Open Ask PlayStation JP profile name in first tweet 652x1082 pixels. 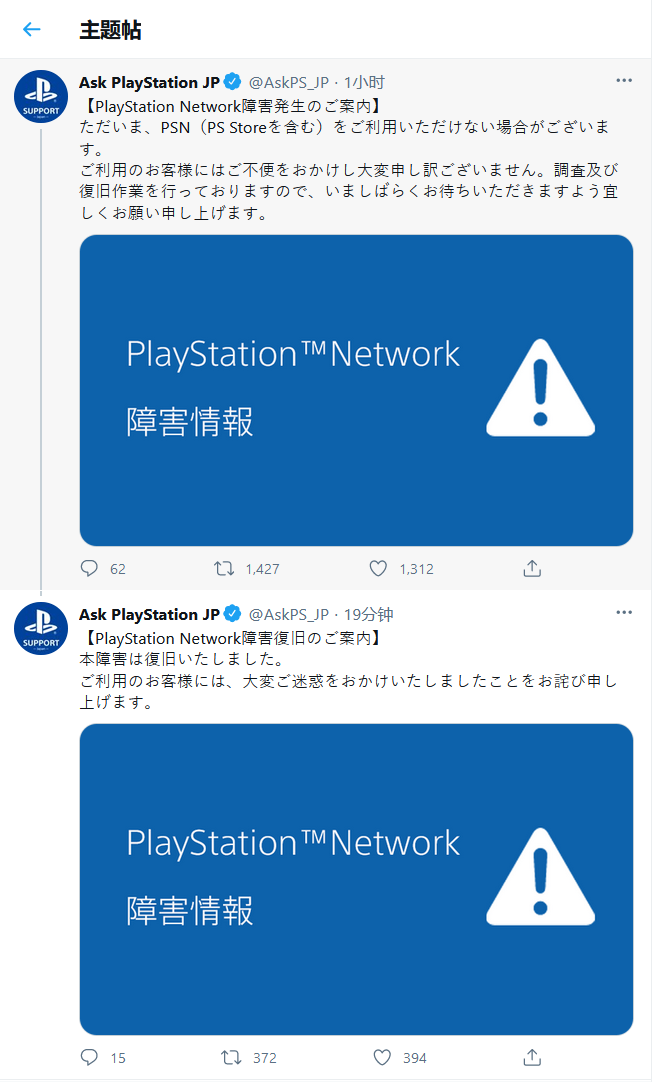pyautogui.click(x=149, y=82)
